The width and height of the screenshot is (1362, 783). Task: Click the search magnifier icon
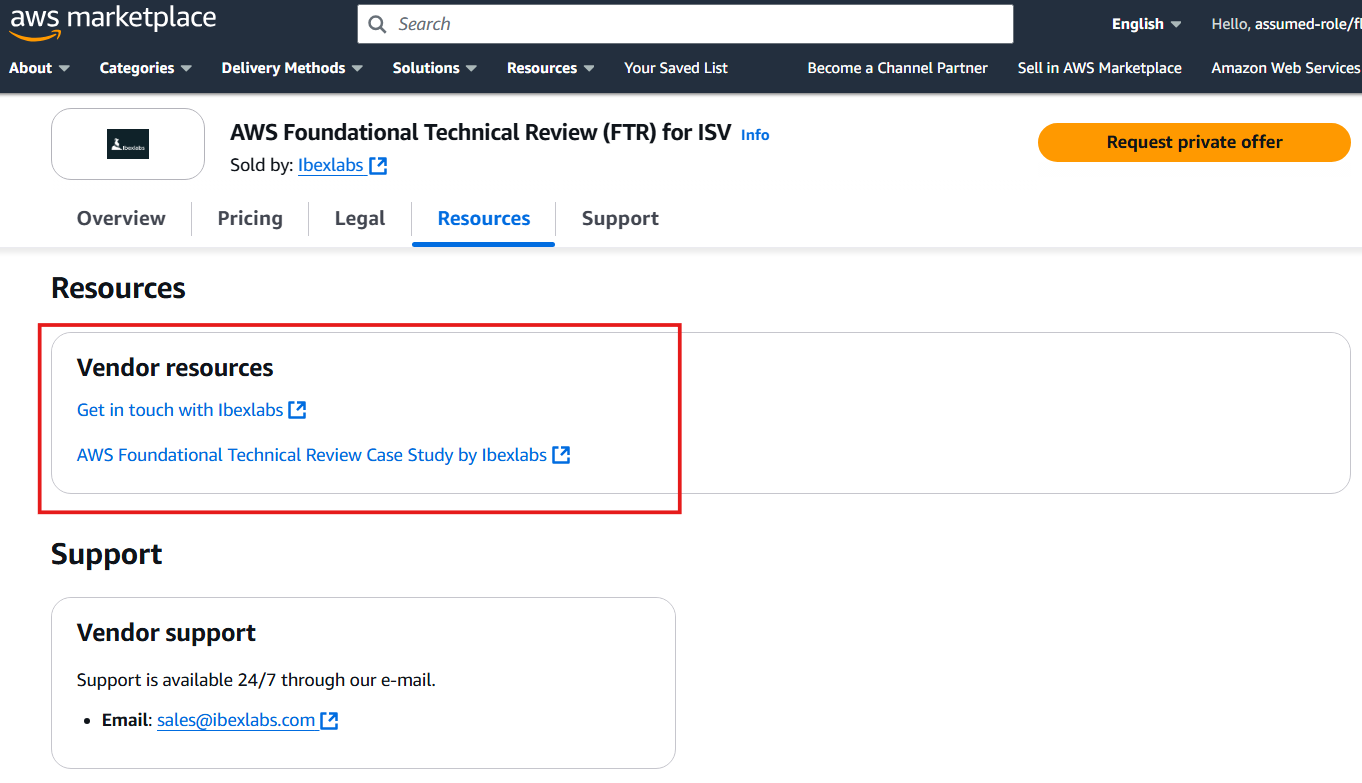pos(377,24)
